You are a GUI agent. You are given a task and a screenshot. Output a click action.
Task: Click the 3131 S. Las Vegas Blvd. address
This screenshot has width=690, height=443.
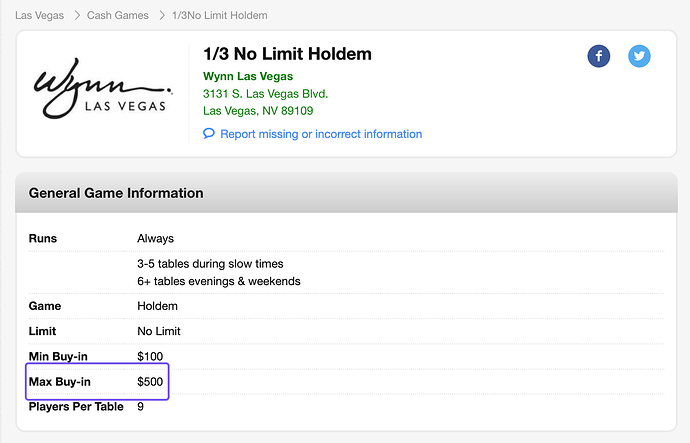(265, 94)
